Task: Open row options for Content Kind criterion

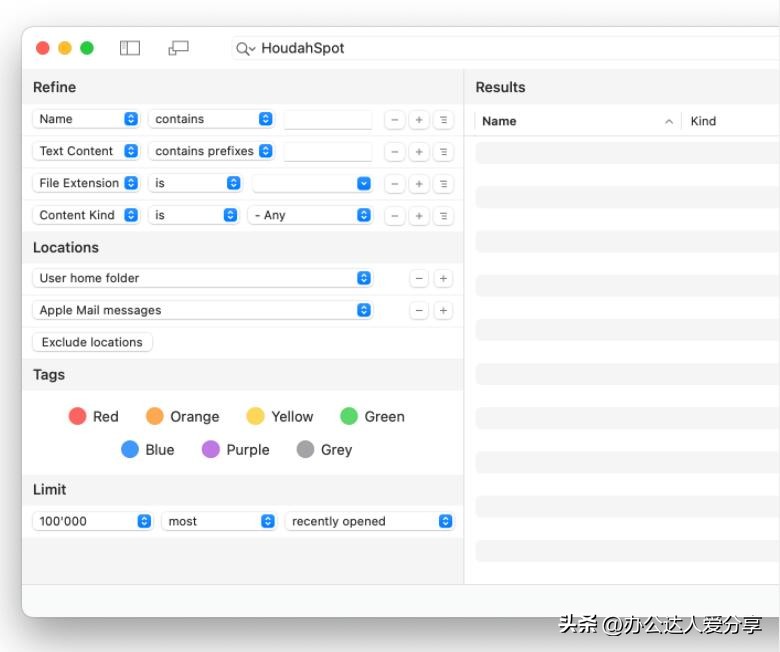Action: (x=443, y=216)
